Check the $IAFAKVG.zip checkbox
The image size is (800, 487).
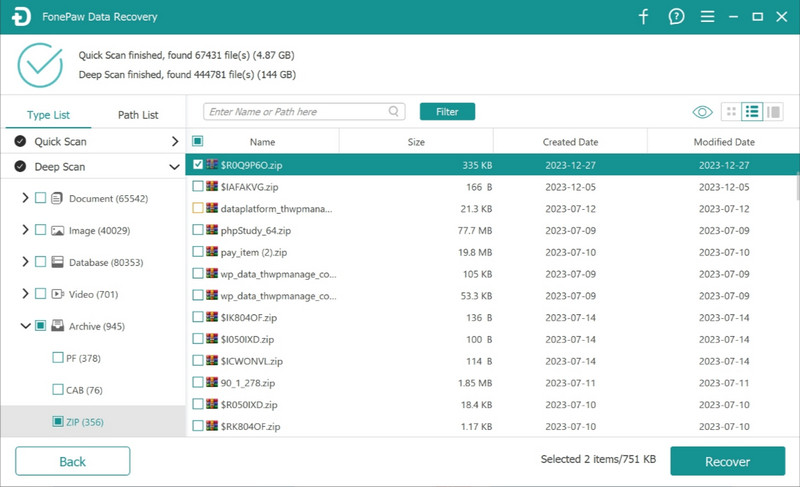click(198, 187)
